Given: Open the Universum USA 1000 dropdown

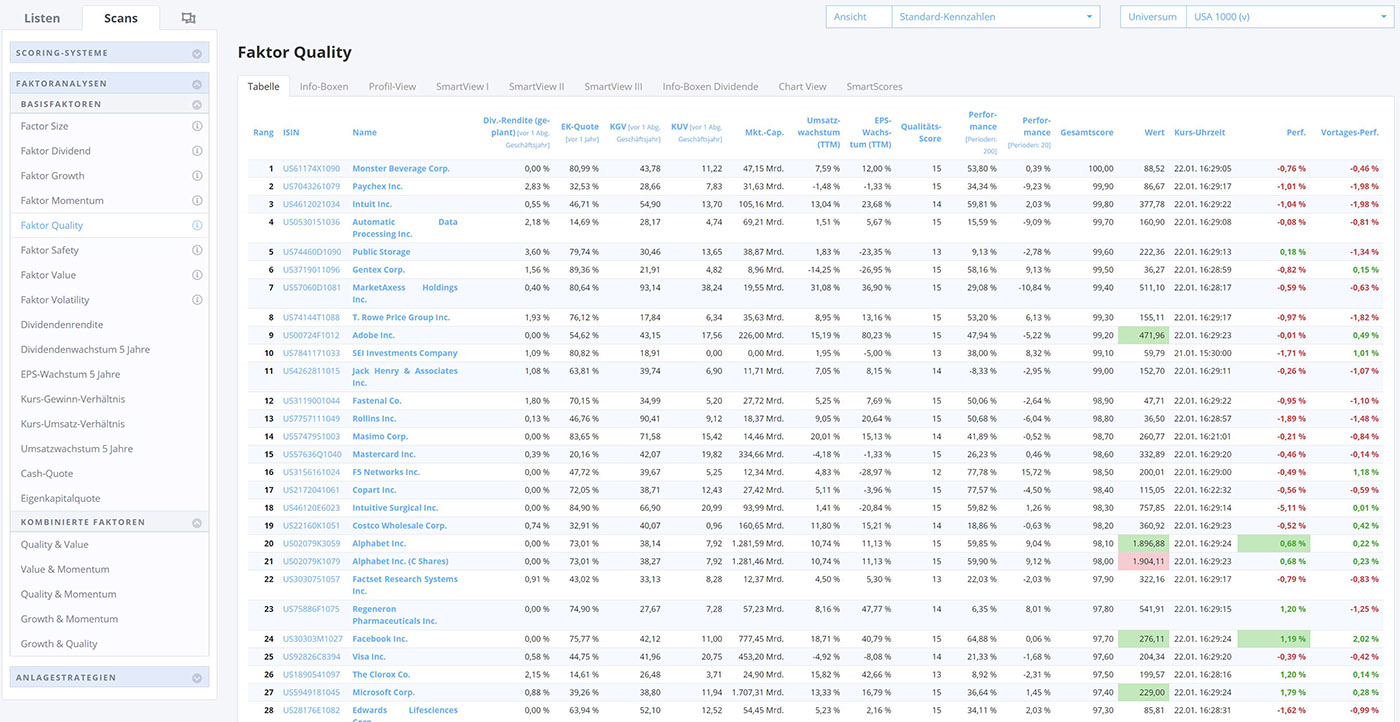Looking at the screenshot, I should 1289,17.
